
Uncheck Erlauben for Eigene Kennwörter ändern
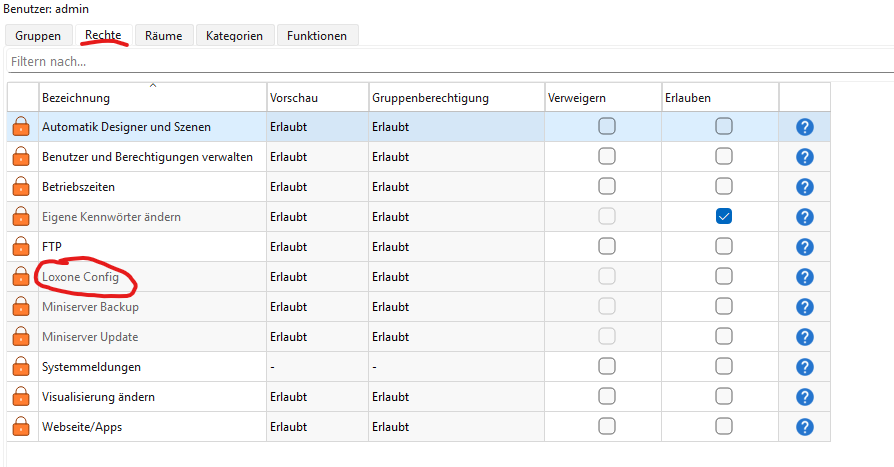(724, 216)
